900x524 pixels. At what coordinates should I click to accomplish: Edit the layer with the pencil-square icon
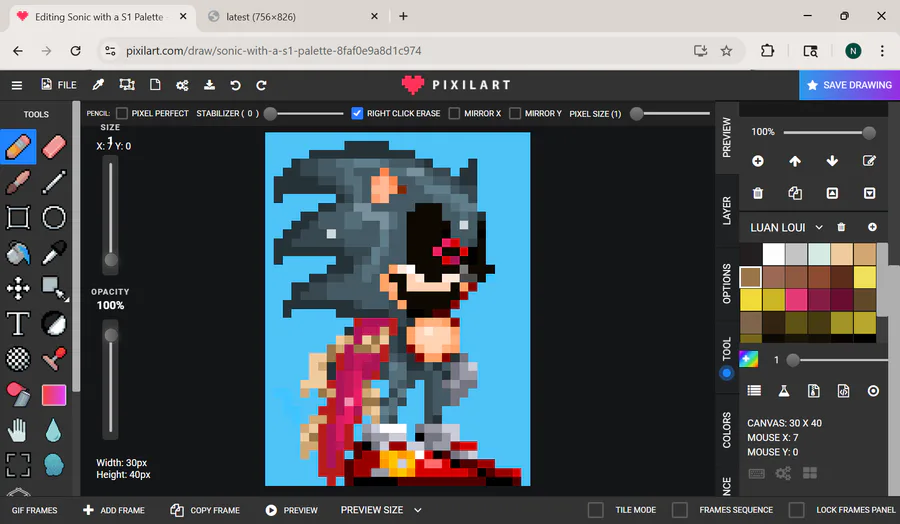[870, 161]
